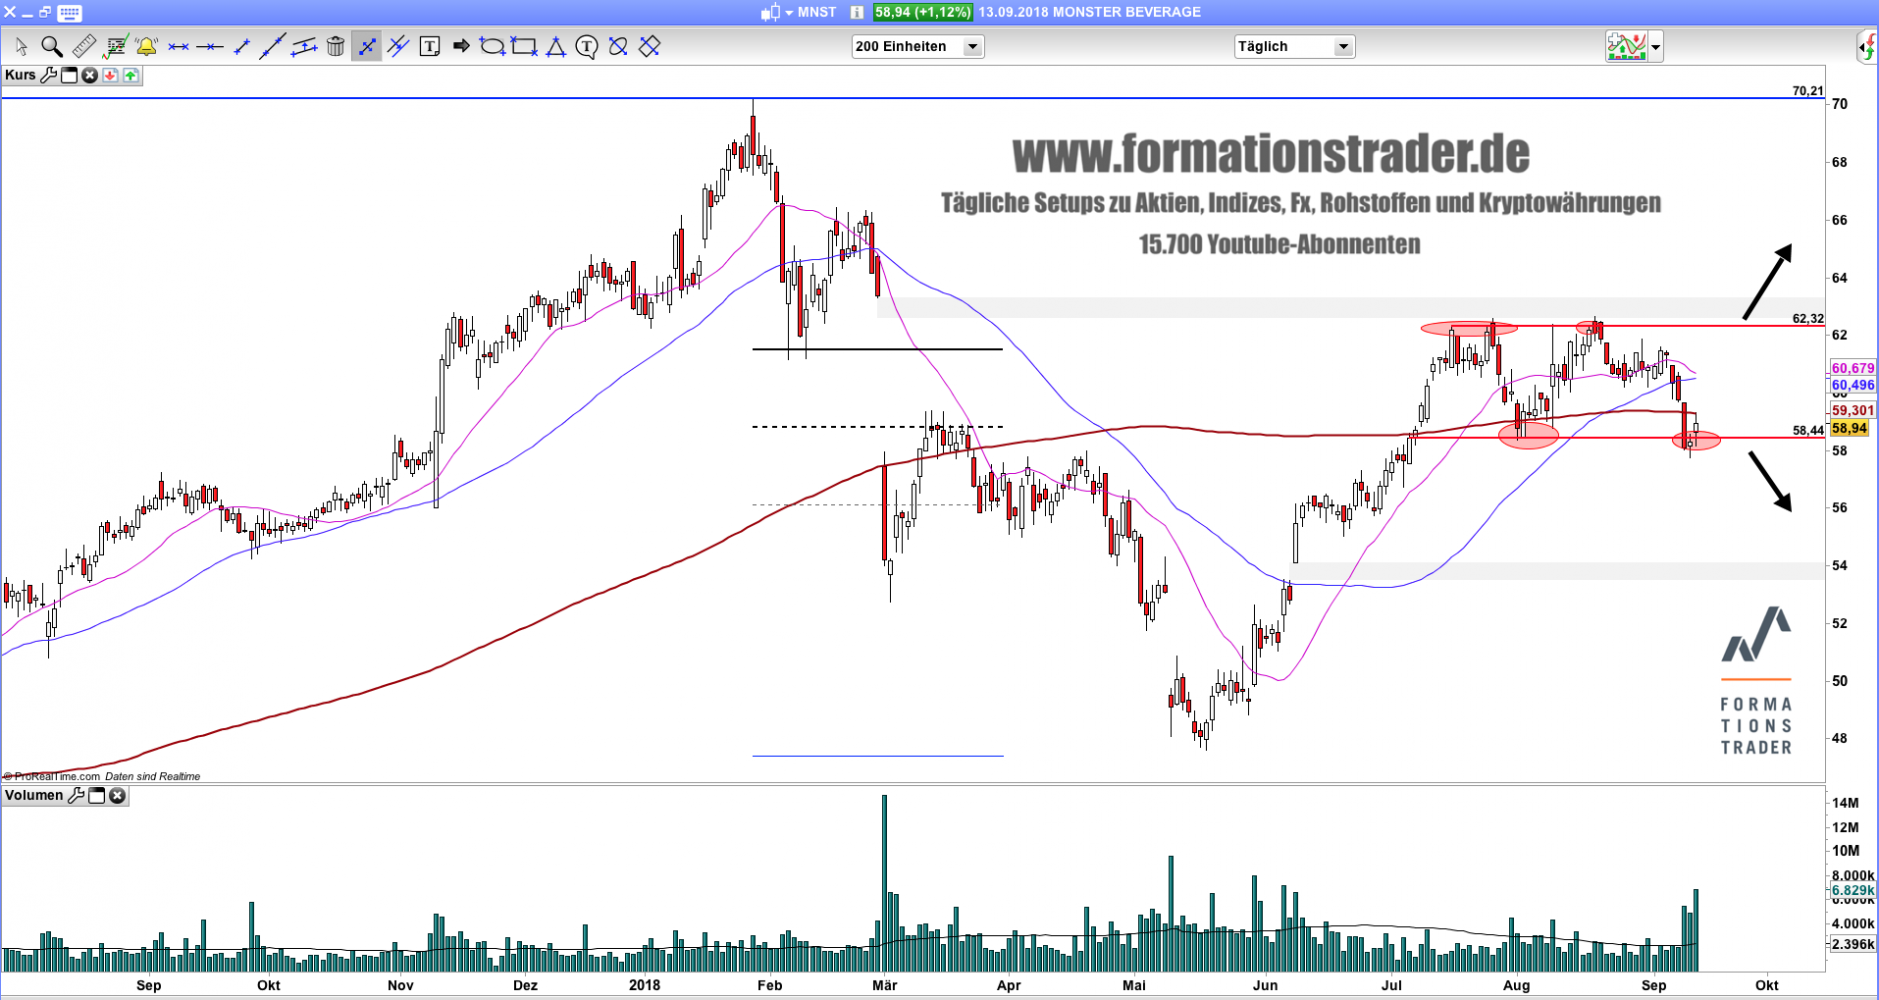Open Kurs panel wrench settings
The width and height of the screenshot is (1879, 1000).
[x=48, y=75]
